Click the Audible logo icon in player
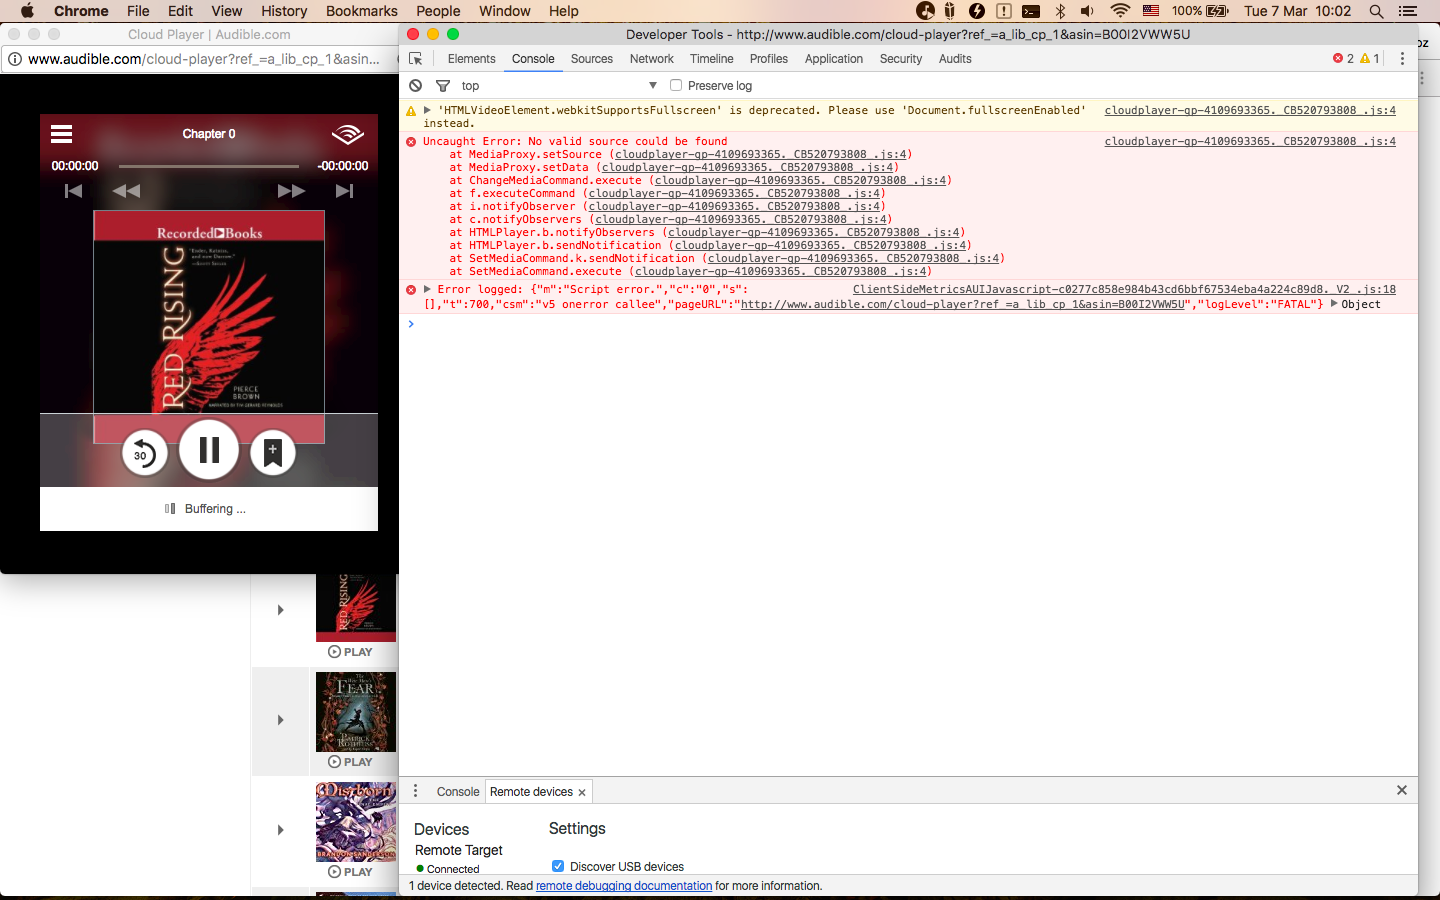Screen dimensions: 1440x900 point(347,134)
